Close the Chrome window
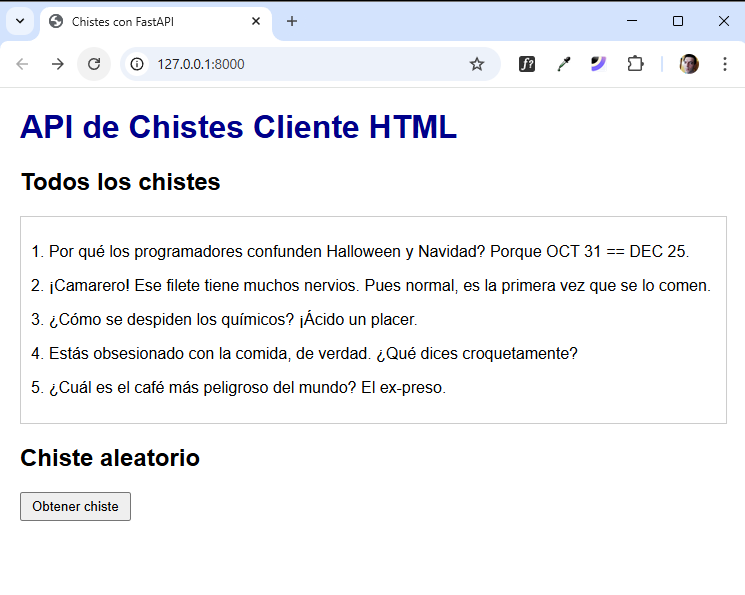This screenshot has height=595, width=745. [724, 21]
